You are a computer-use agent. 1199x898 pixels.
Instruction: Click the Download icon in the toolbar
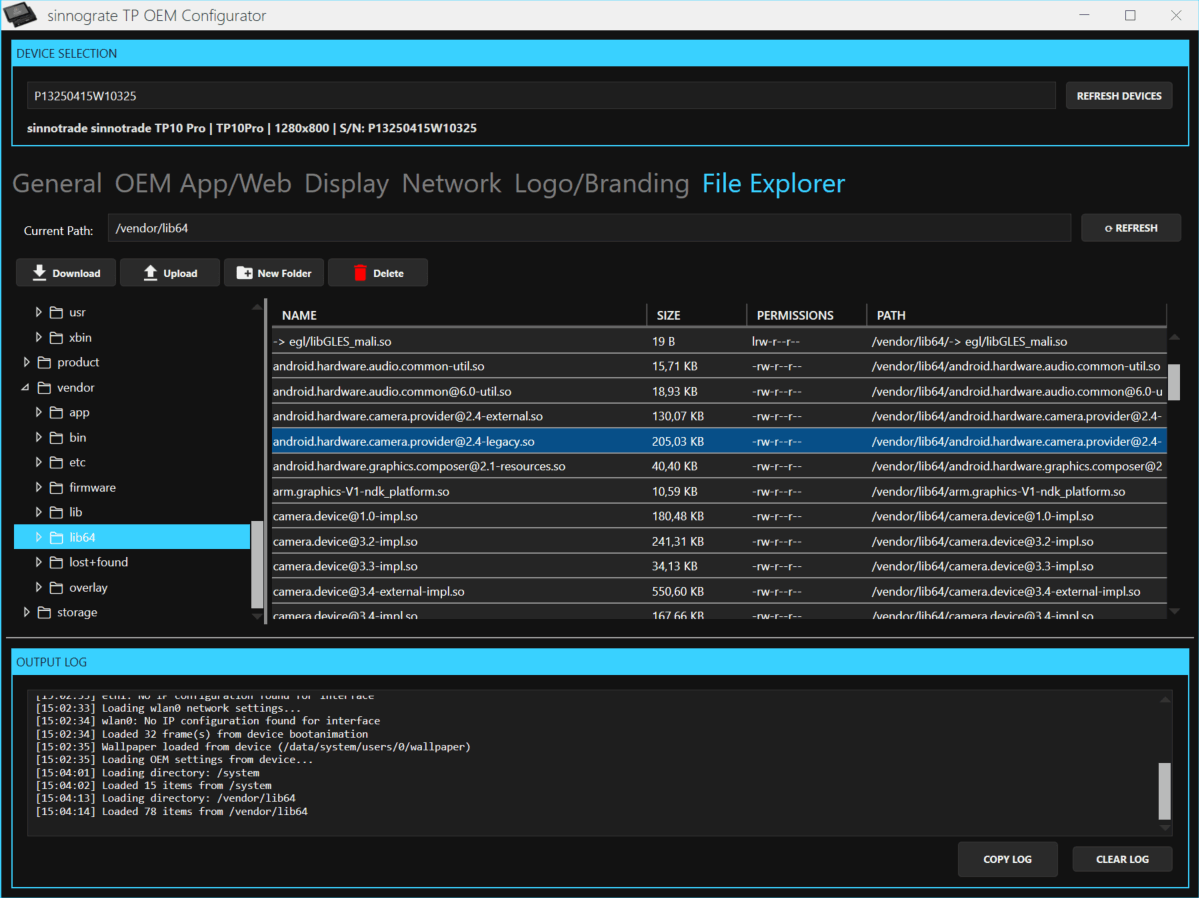(40, 272)
